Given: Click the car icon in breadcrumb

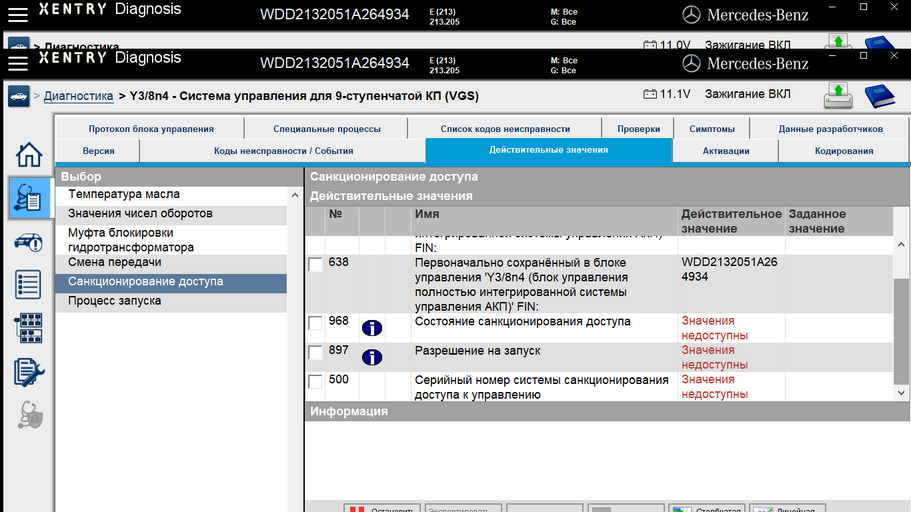Looking at the screenshot, I should 19,96.
